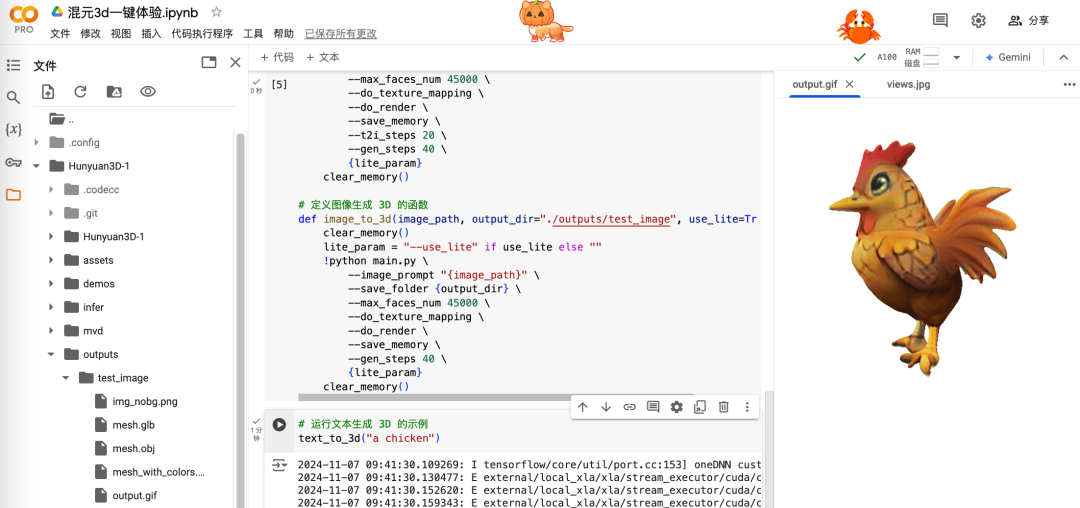Open the 代码执行程序 menu
Viewport: 1080px width, 508px height.
coord(202,33)
